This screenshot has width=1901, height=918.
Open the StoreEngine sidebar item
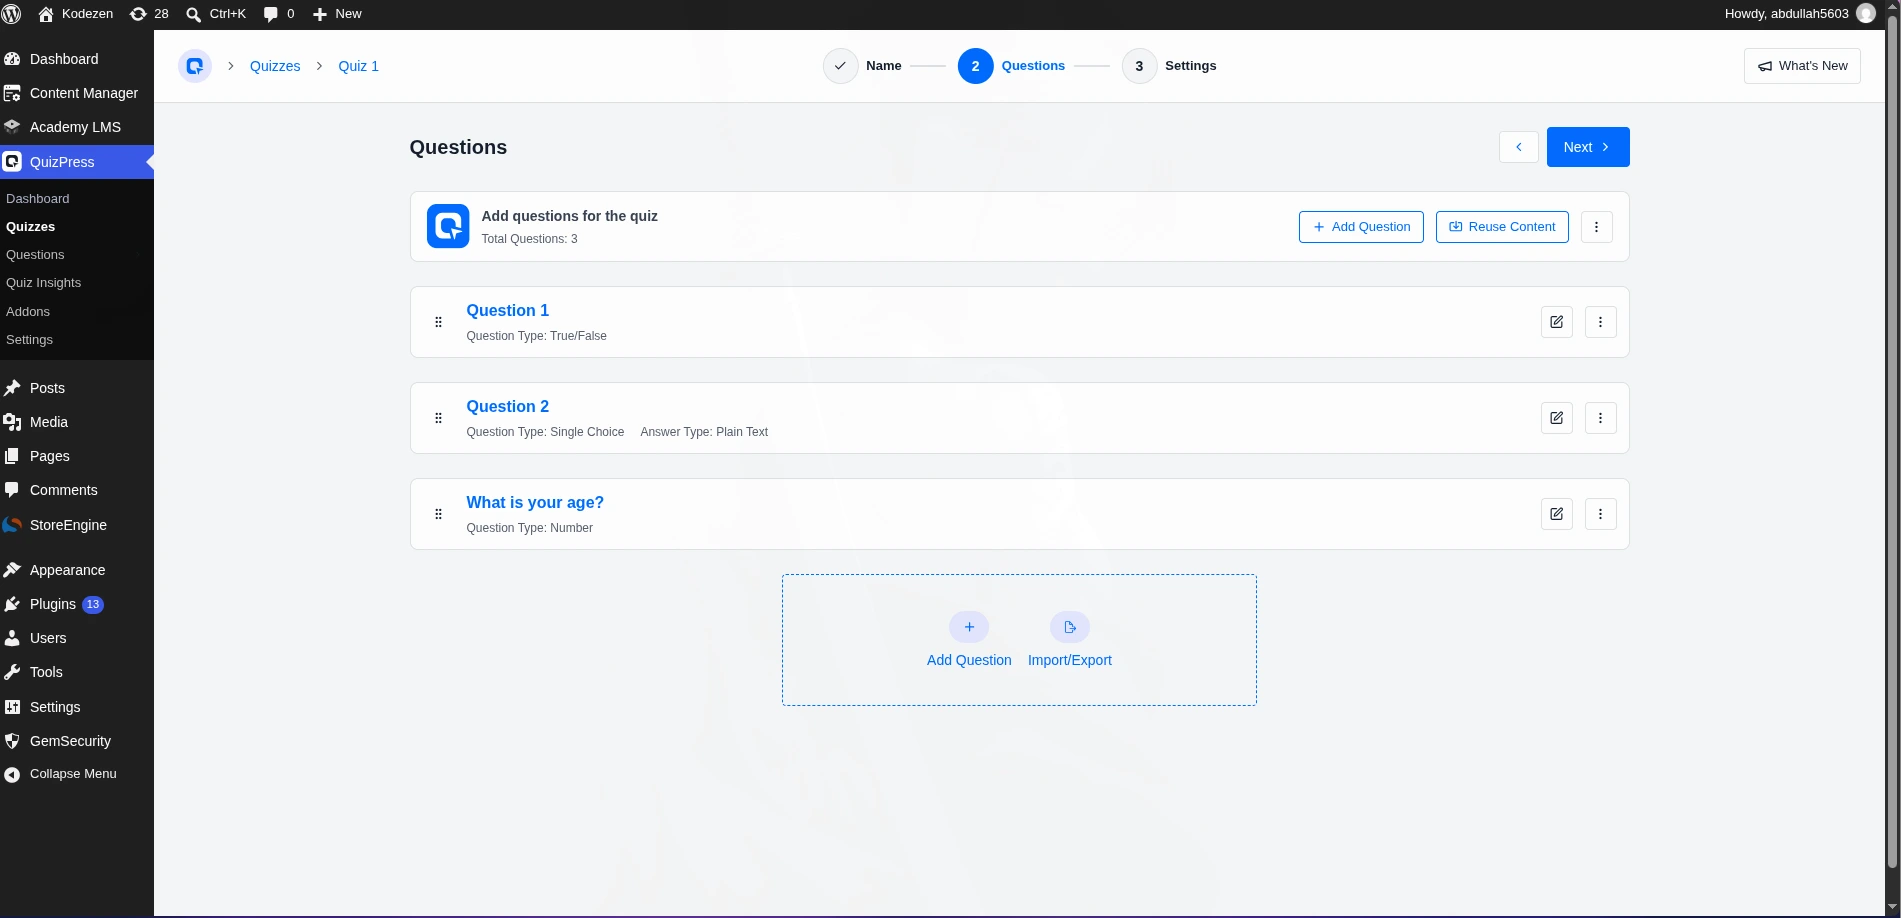click(x=77, y=525)
